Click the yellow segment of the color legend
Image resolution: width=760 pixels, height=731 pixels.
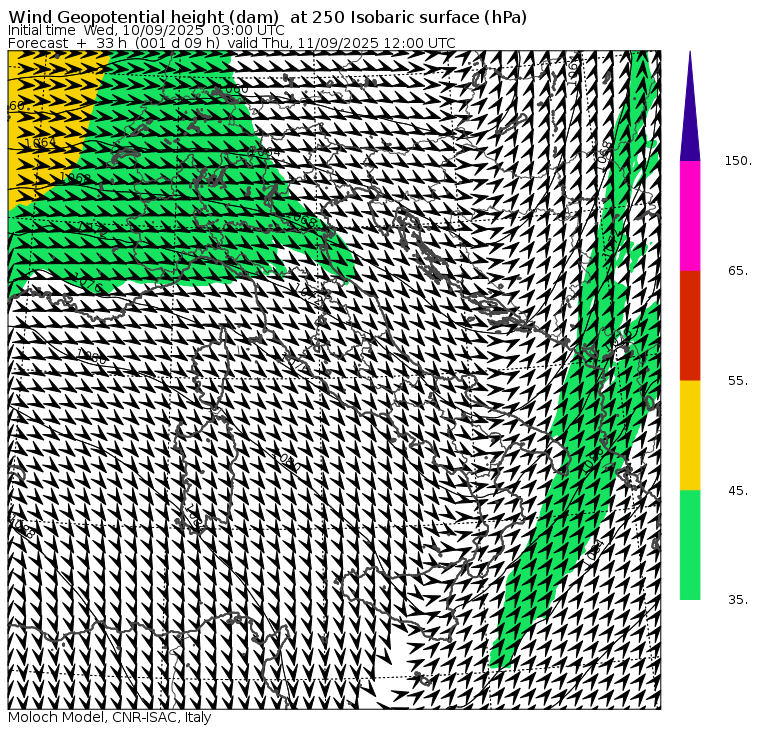pyautogui.click(x=690, y=435)
